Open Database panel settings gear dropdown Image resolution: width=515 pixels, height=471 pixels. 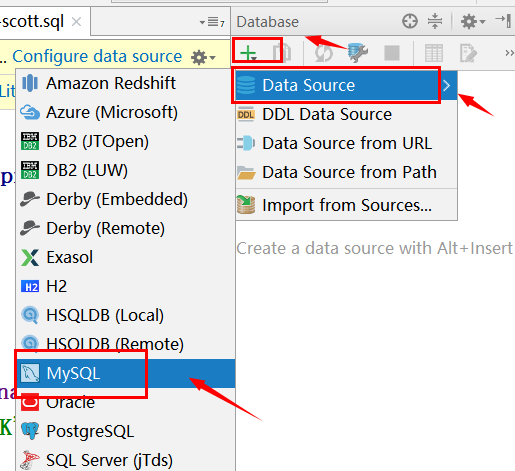click(x=473, y=22)
